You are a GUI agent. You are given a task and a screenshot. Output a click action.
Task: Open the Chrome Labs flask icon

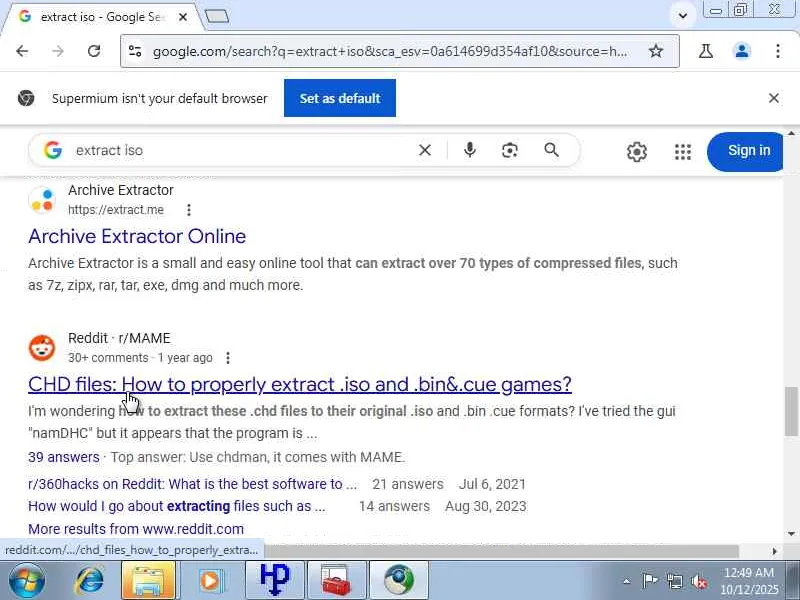[x=706, y=51]
